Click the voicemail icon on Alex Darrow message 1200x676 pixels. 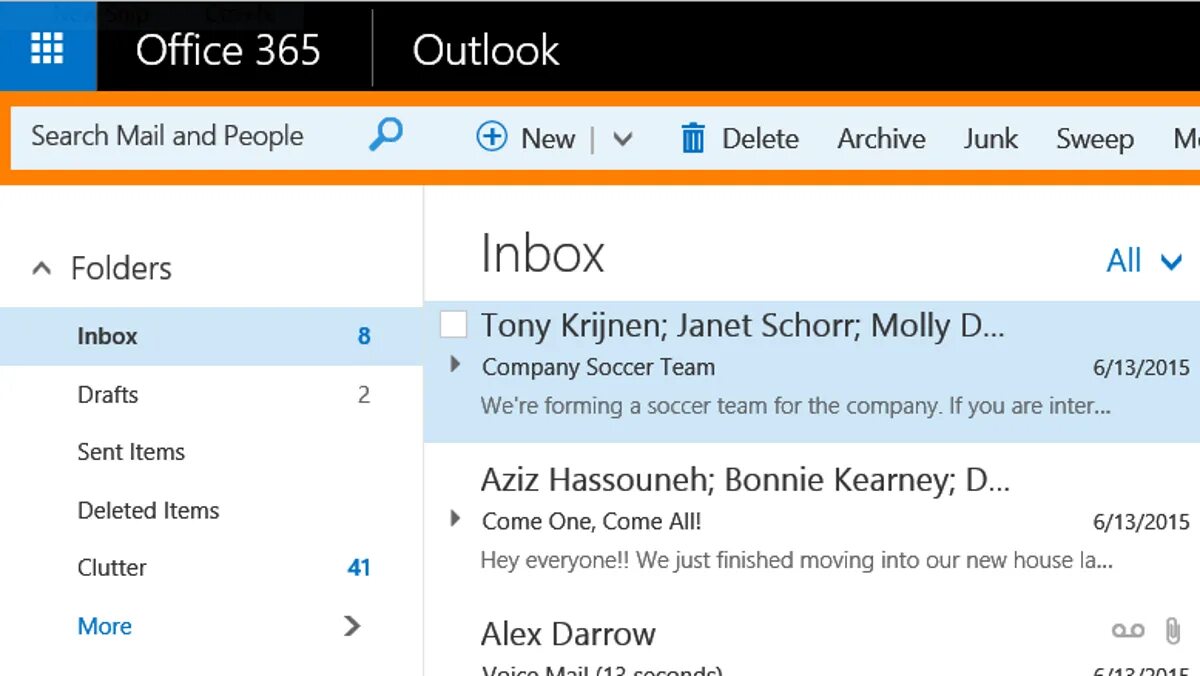click(x=1128, y=630)
